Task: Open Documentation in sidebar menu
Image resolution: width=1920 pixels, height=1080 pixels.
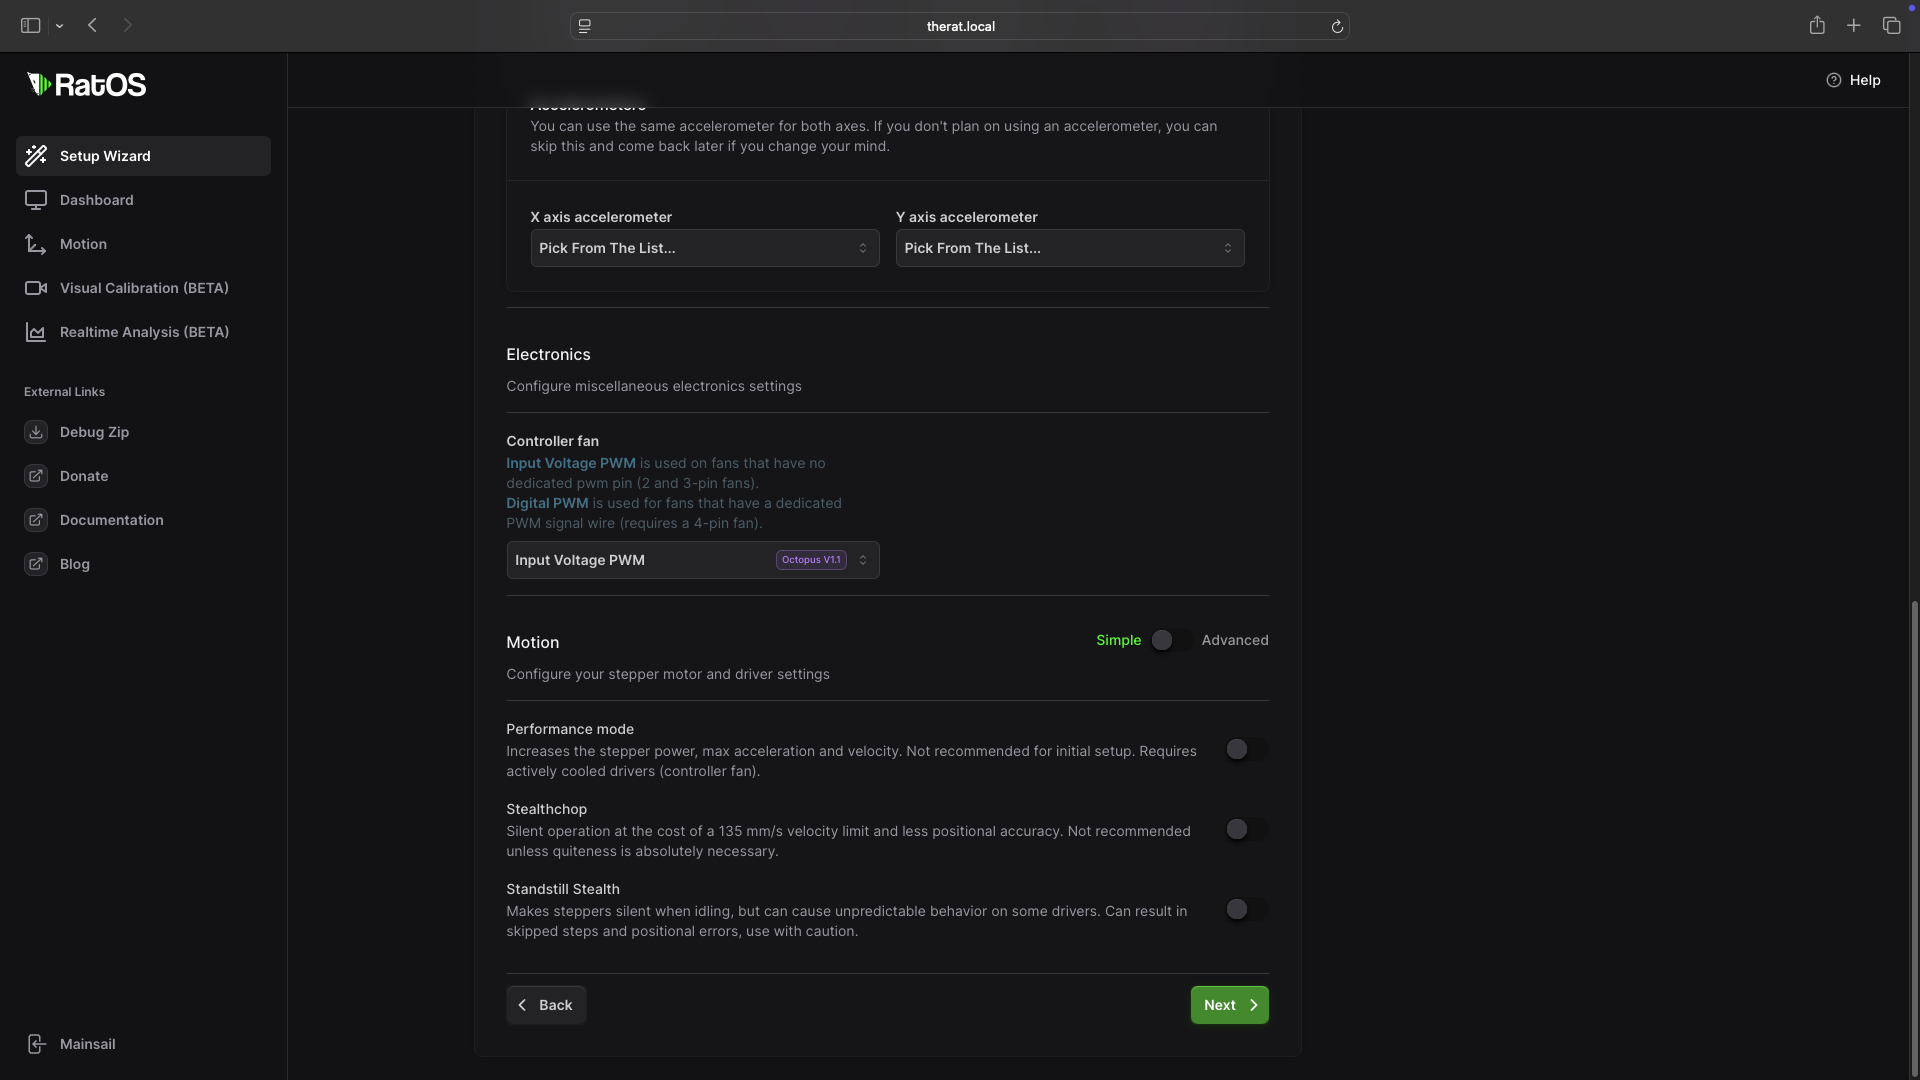Action: pyautogui.click(x=111, y=520)
